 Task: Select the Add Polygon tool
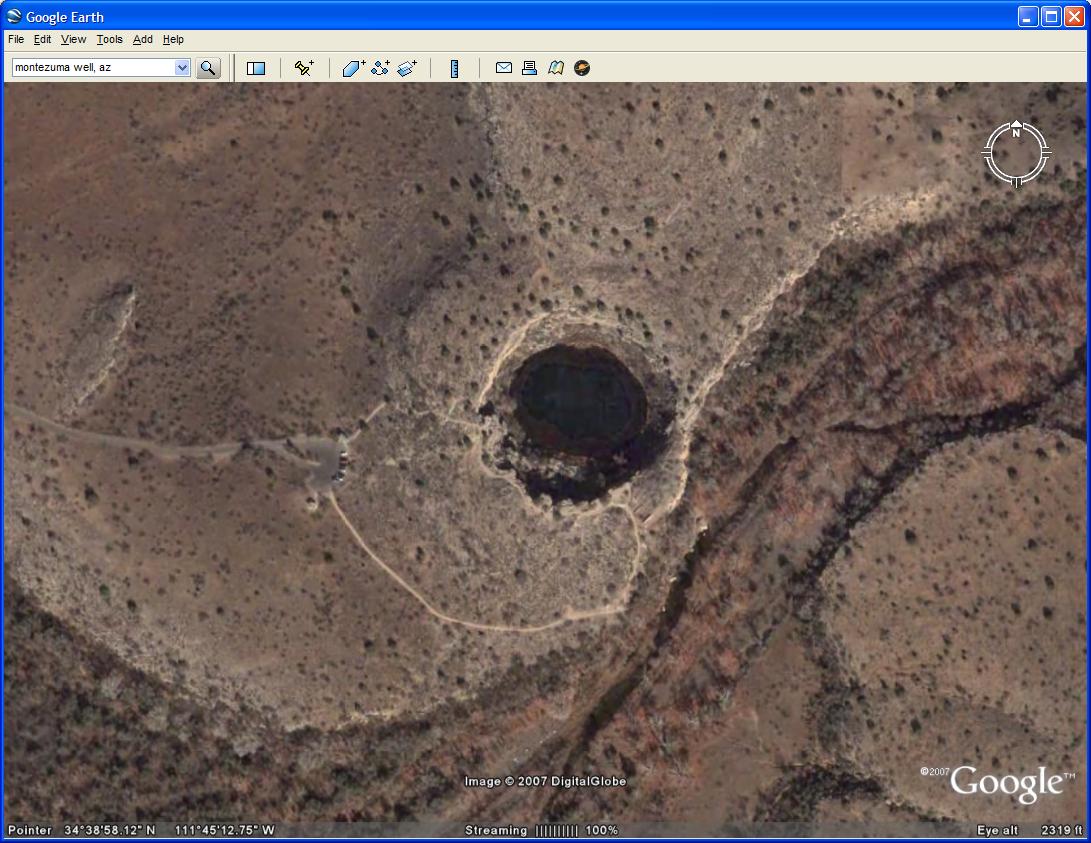point(354,68)
